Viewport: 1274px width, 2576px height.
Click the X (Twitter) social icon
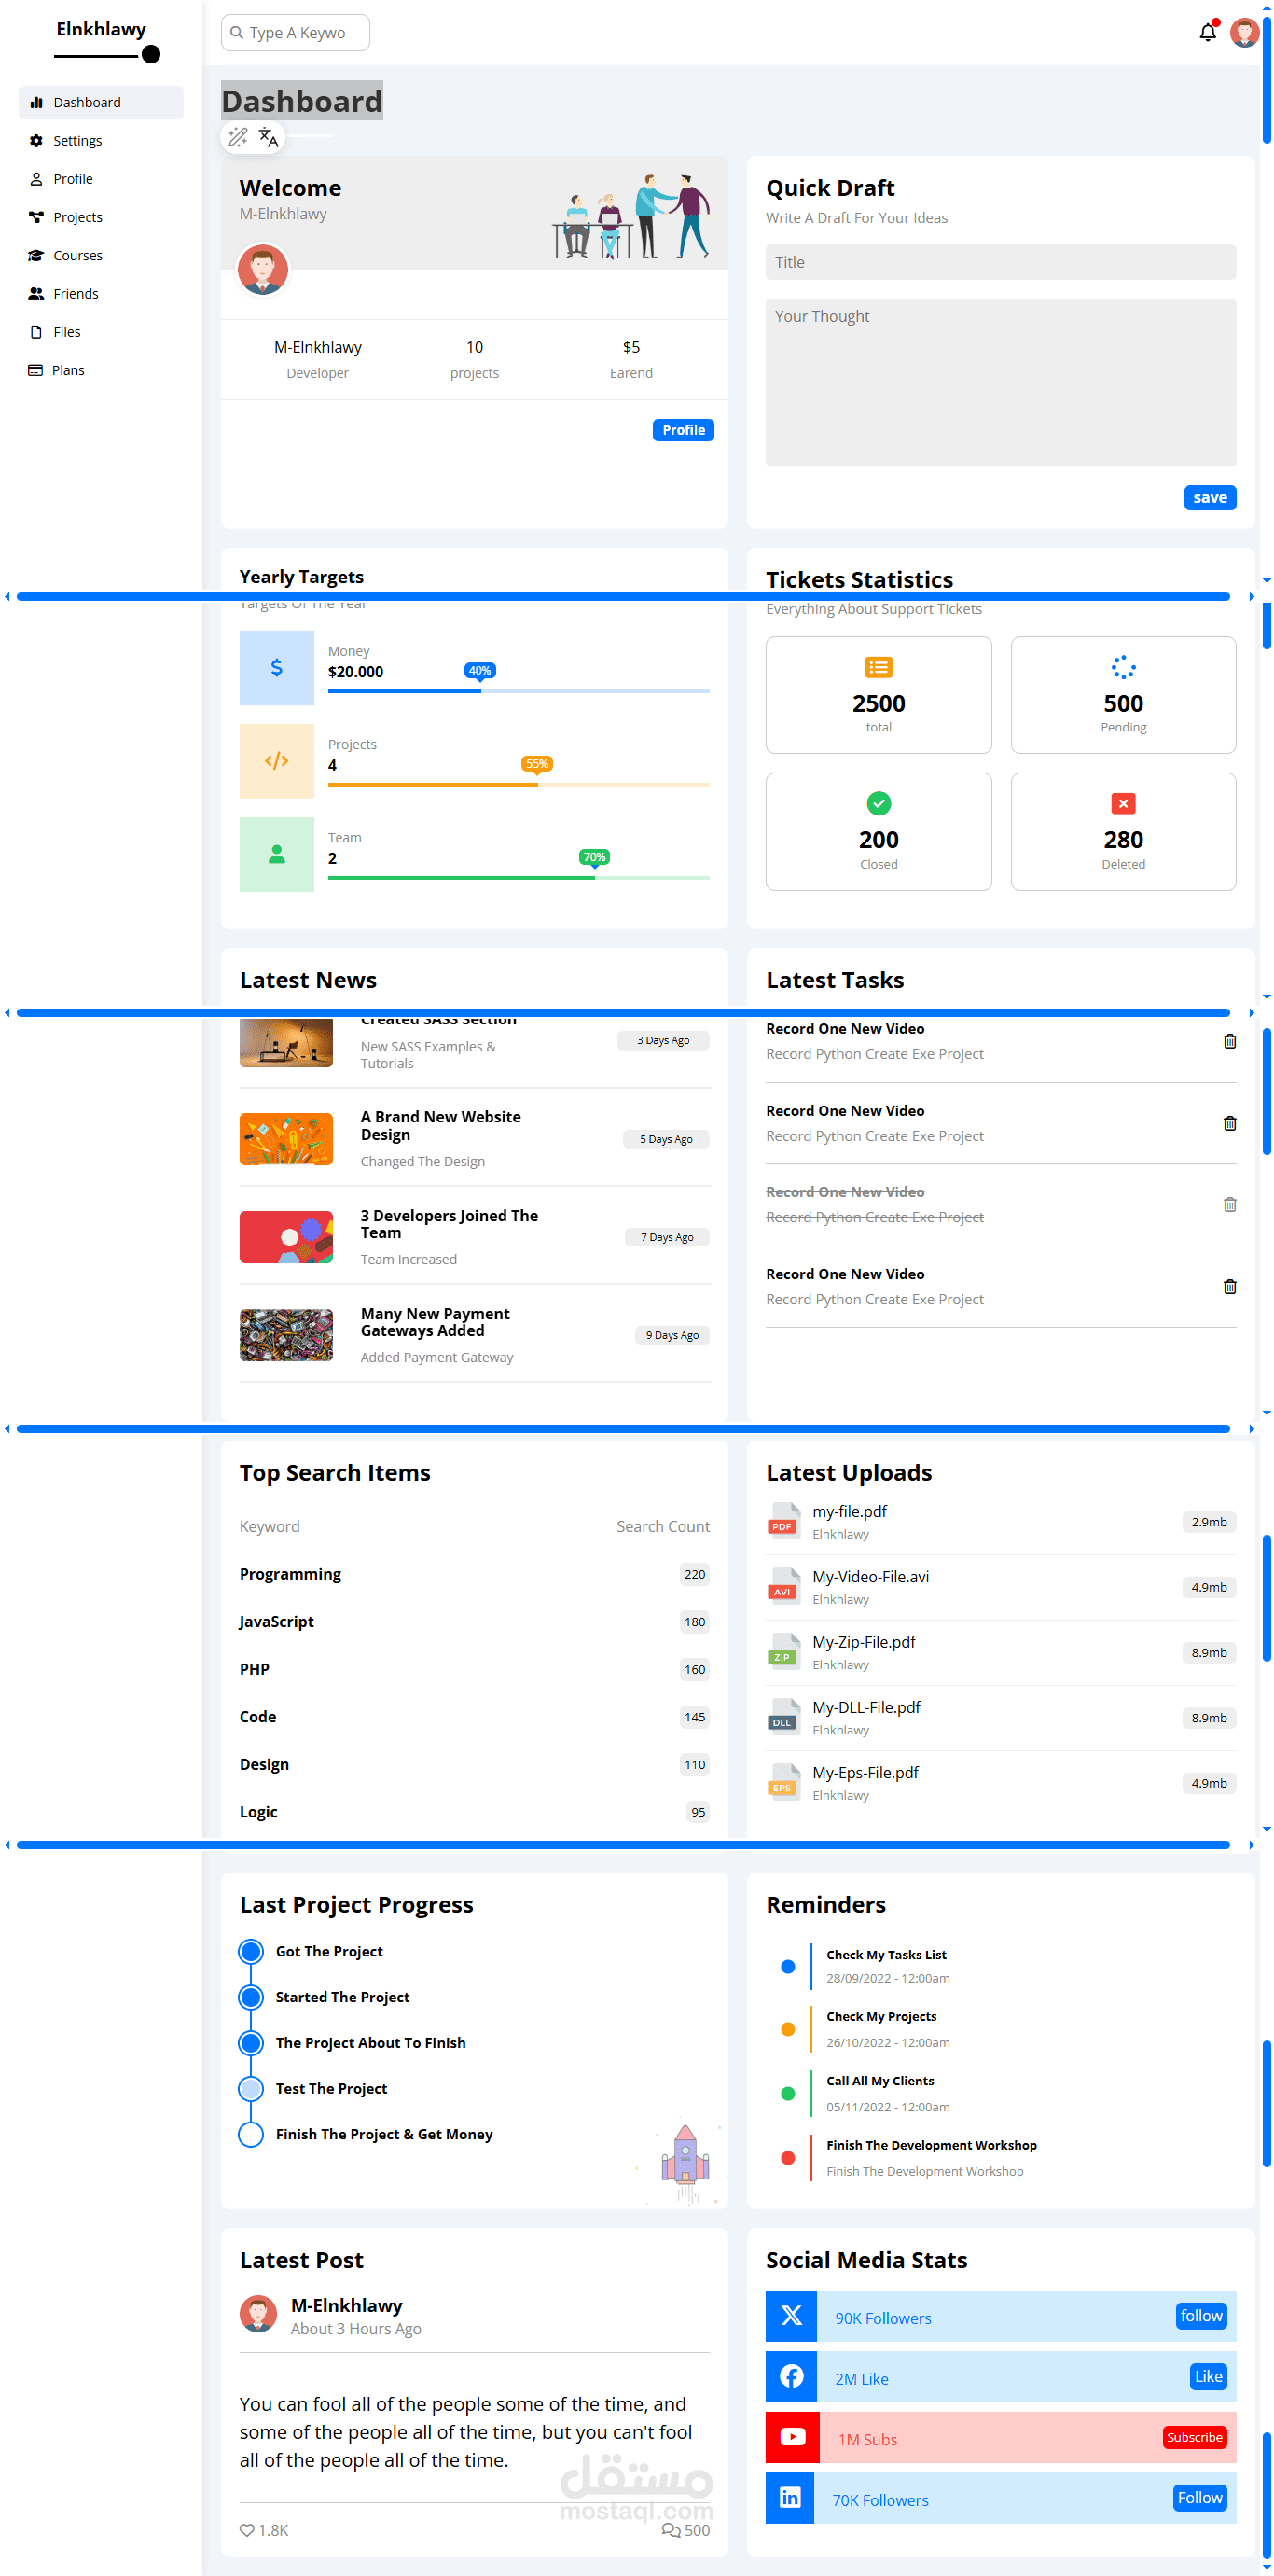click(791, 2315)
